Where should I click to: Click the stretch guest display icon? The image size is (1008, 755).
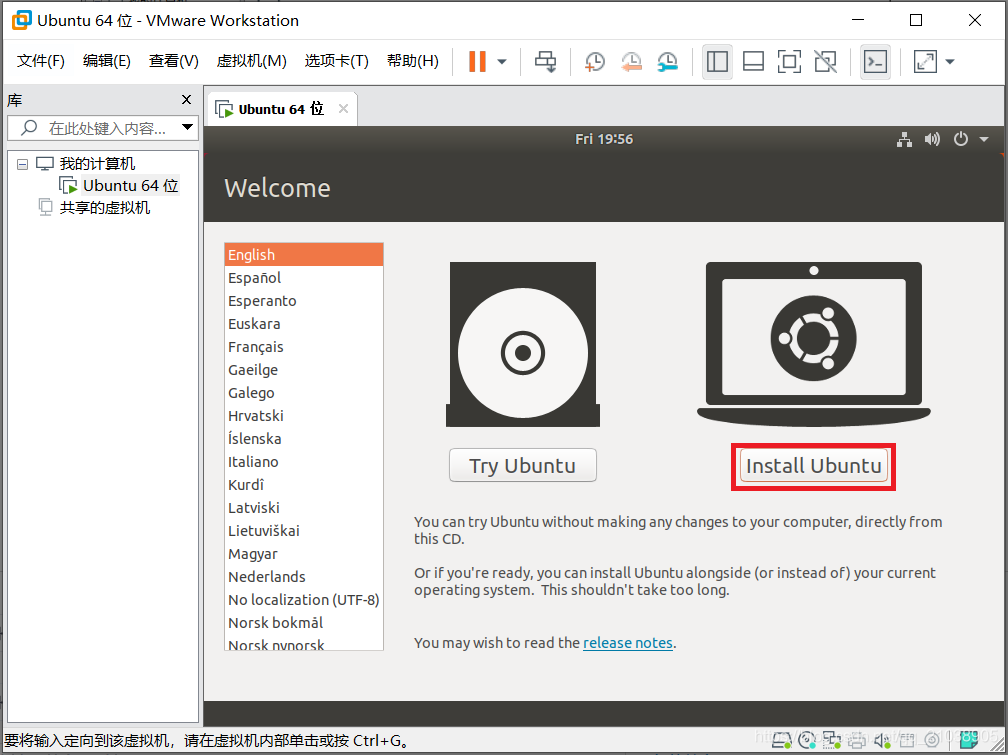[x=925, y=62]
